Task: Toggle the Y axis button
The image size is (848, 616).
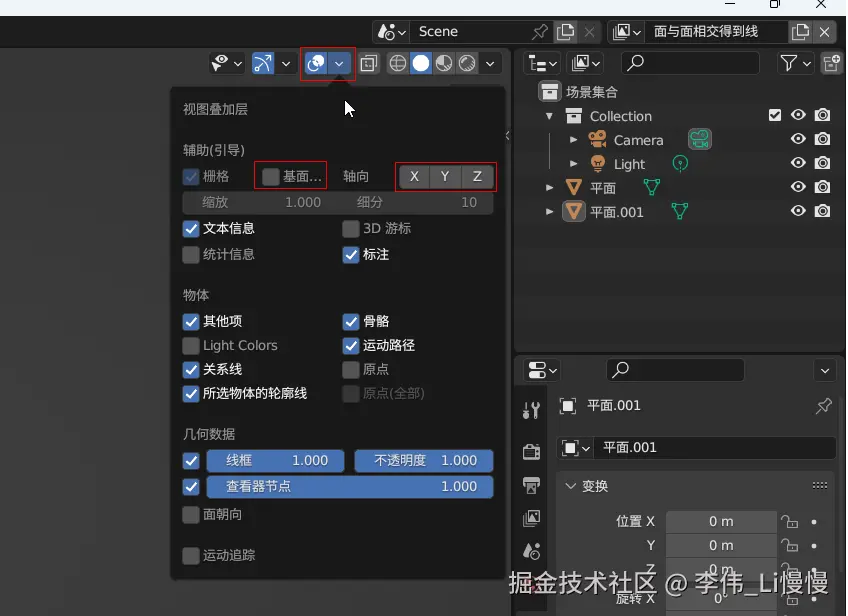Action: pyautogui.click(x=445, y=176)
